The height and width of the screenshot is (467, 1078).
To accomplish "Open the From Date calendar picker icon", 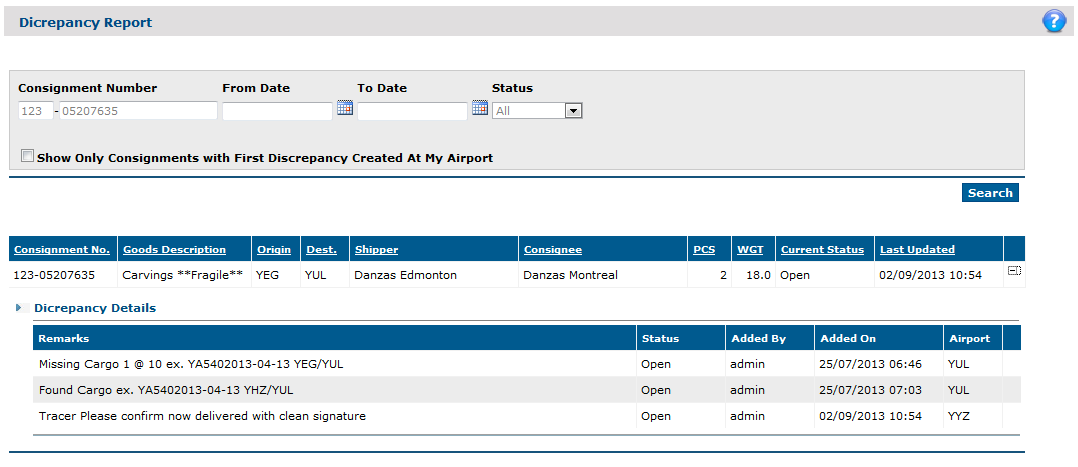I will [345, 108].
